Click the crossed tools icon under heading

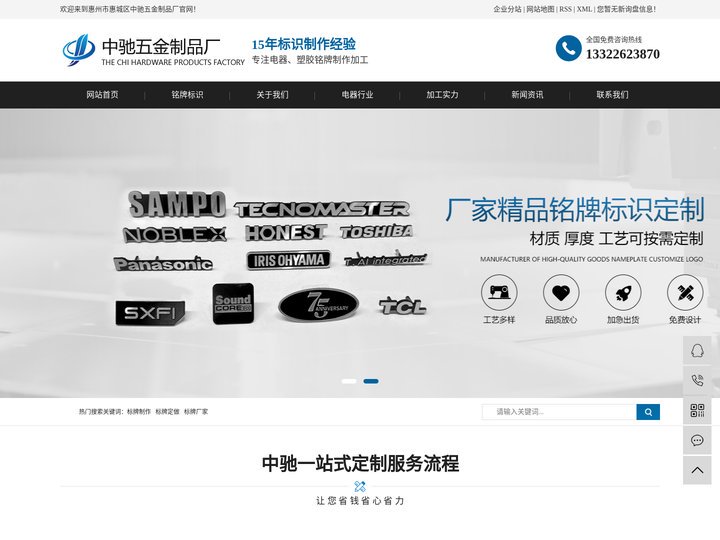[x=360, y=486]
